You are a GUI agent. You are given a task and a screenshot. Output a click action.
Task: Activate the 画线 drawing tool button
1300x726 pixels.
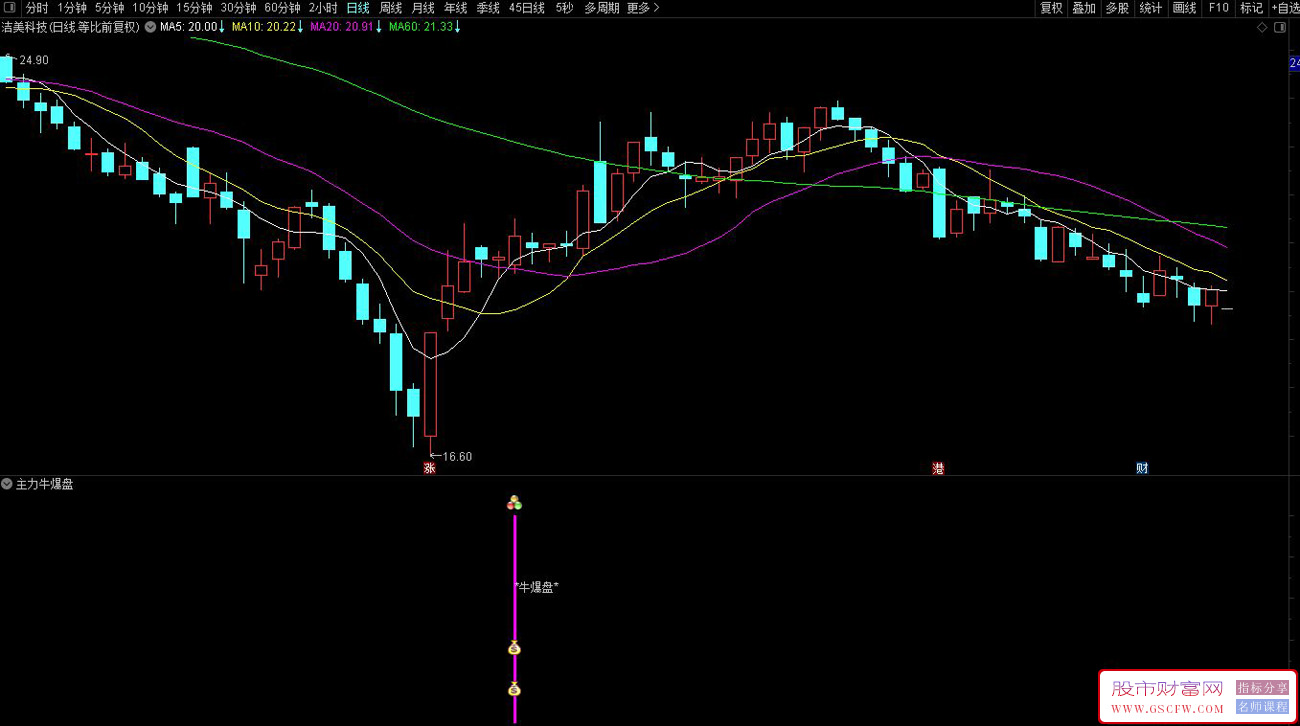tap(1184, 8)
